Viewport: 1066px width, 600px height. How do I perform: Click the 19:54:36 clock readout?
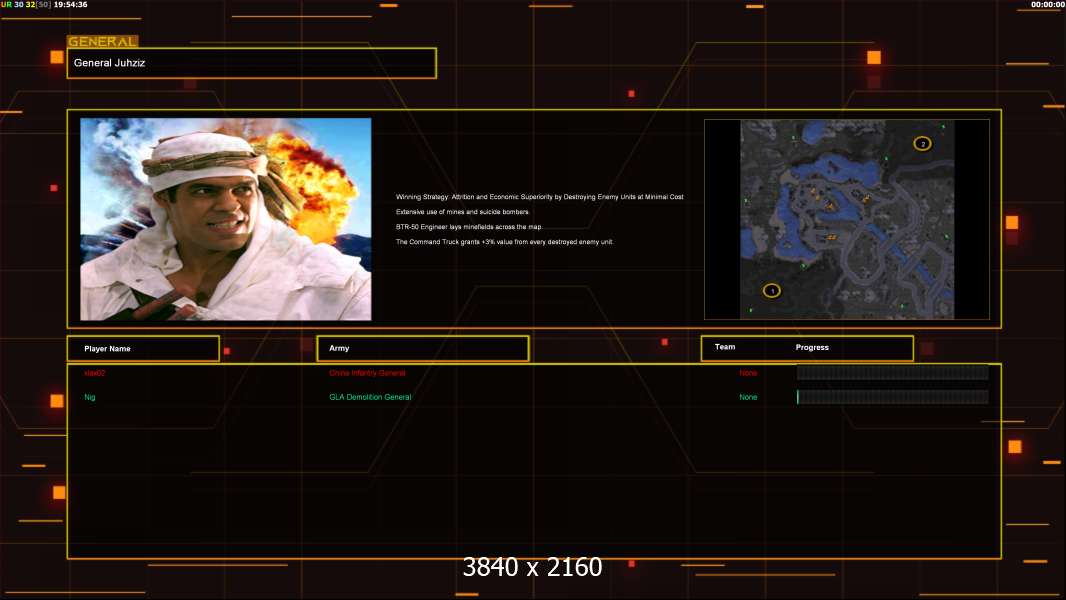[x=70, y=5]
